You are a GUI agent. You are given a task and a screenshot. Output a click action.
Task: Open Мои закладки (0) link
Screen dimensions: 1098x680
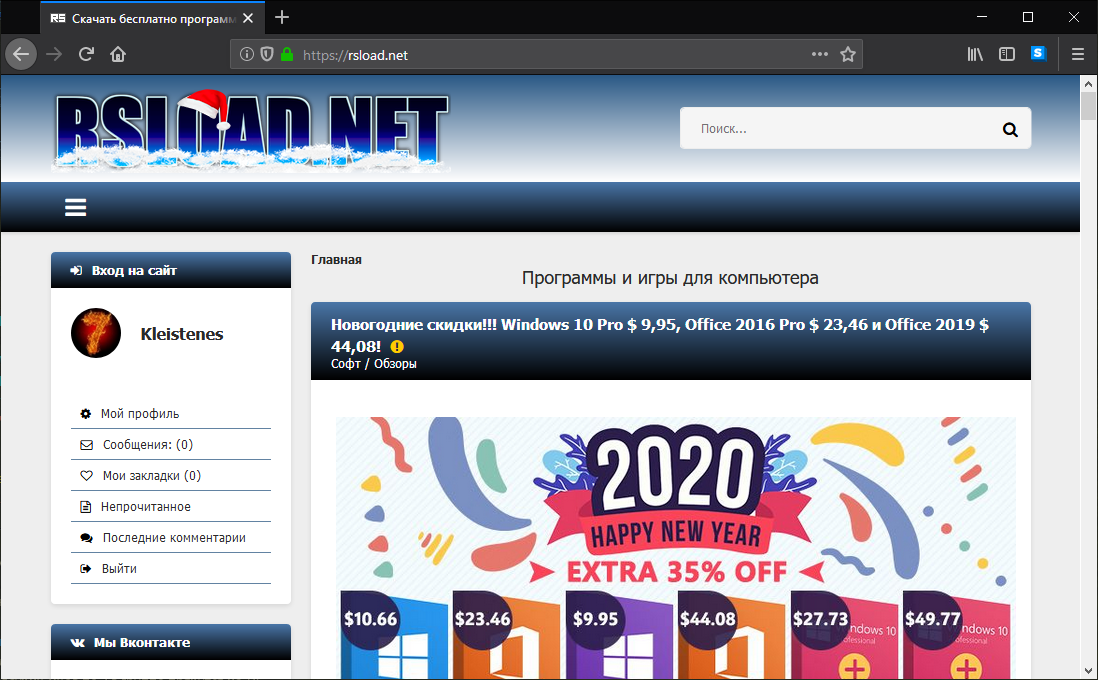152,476
